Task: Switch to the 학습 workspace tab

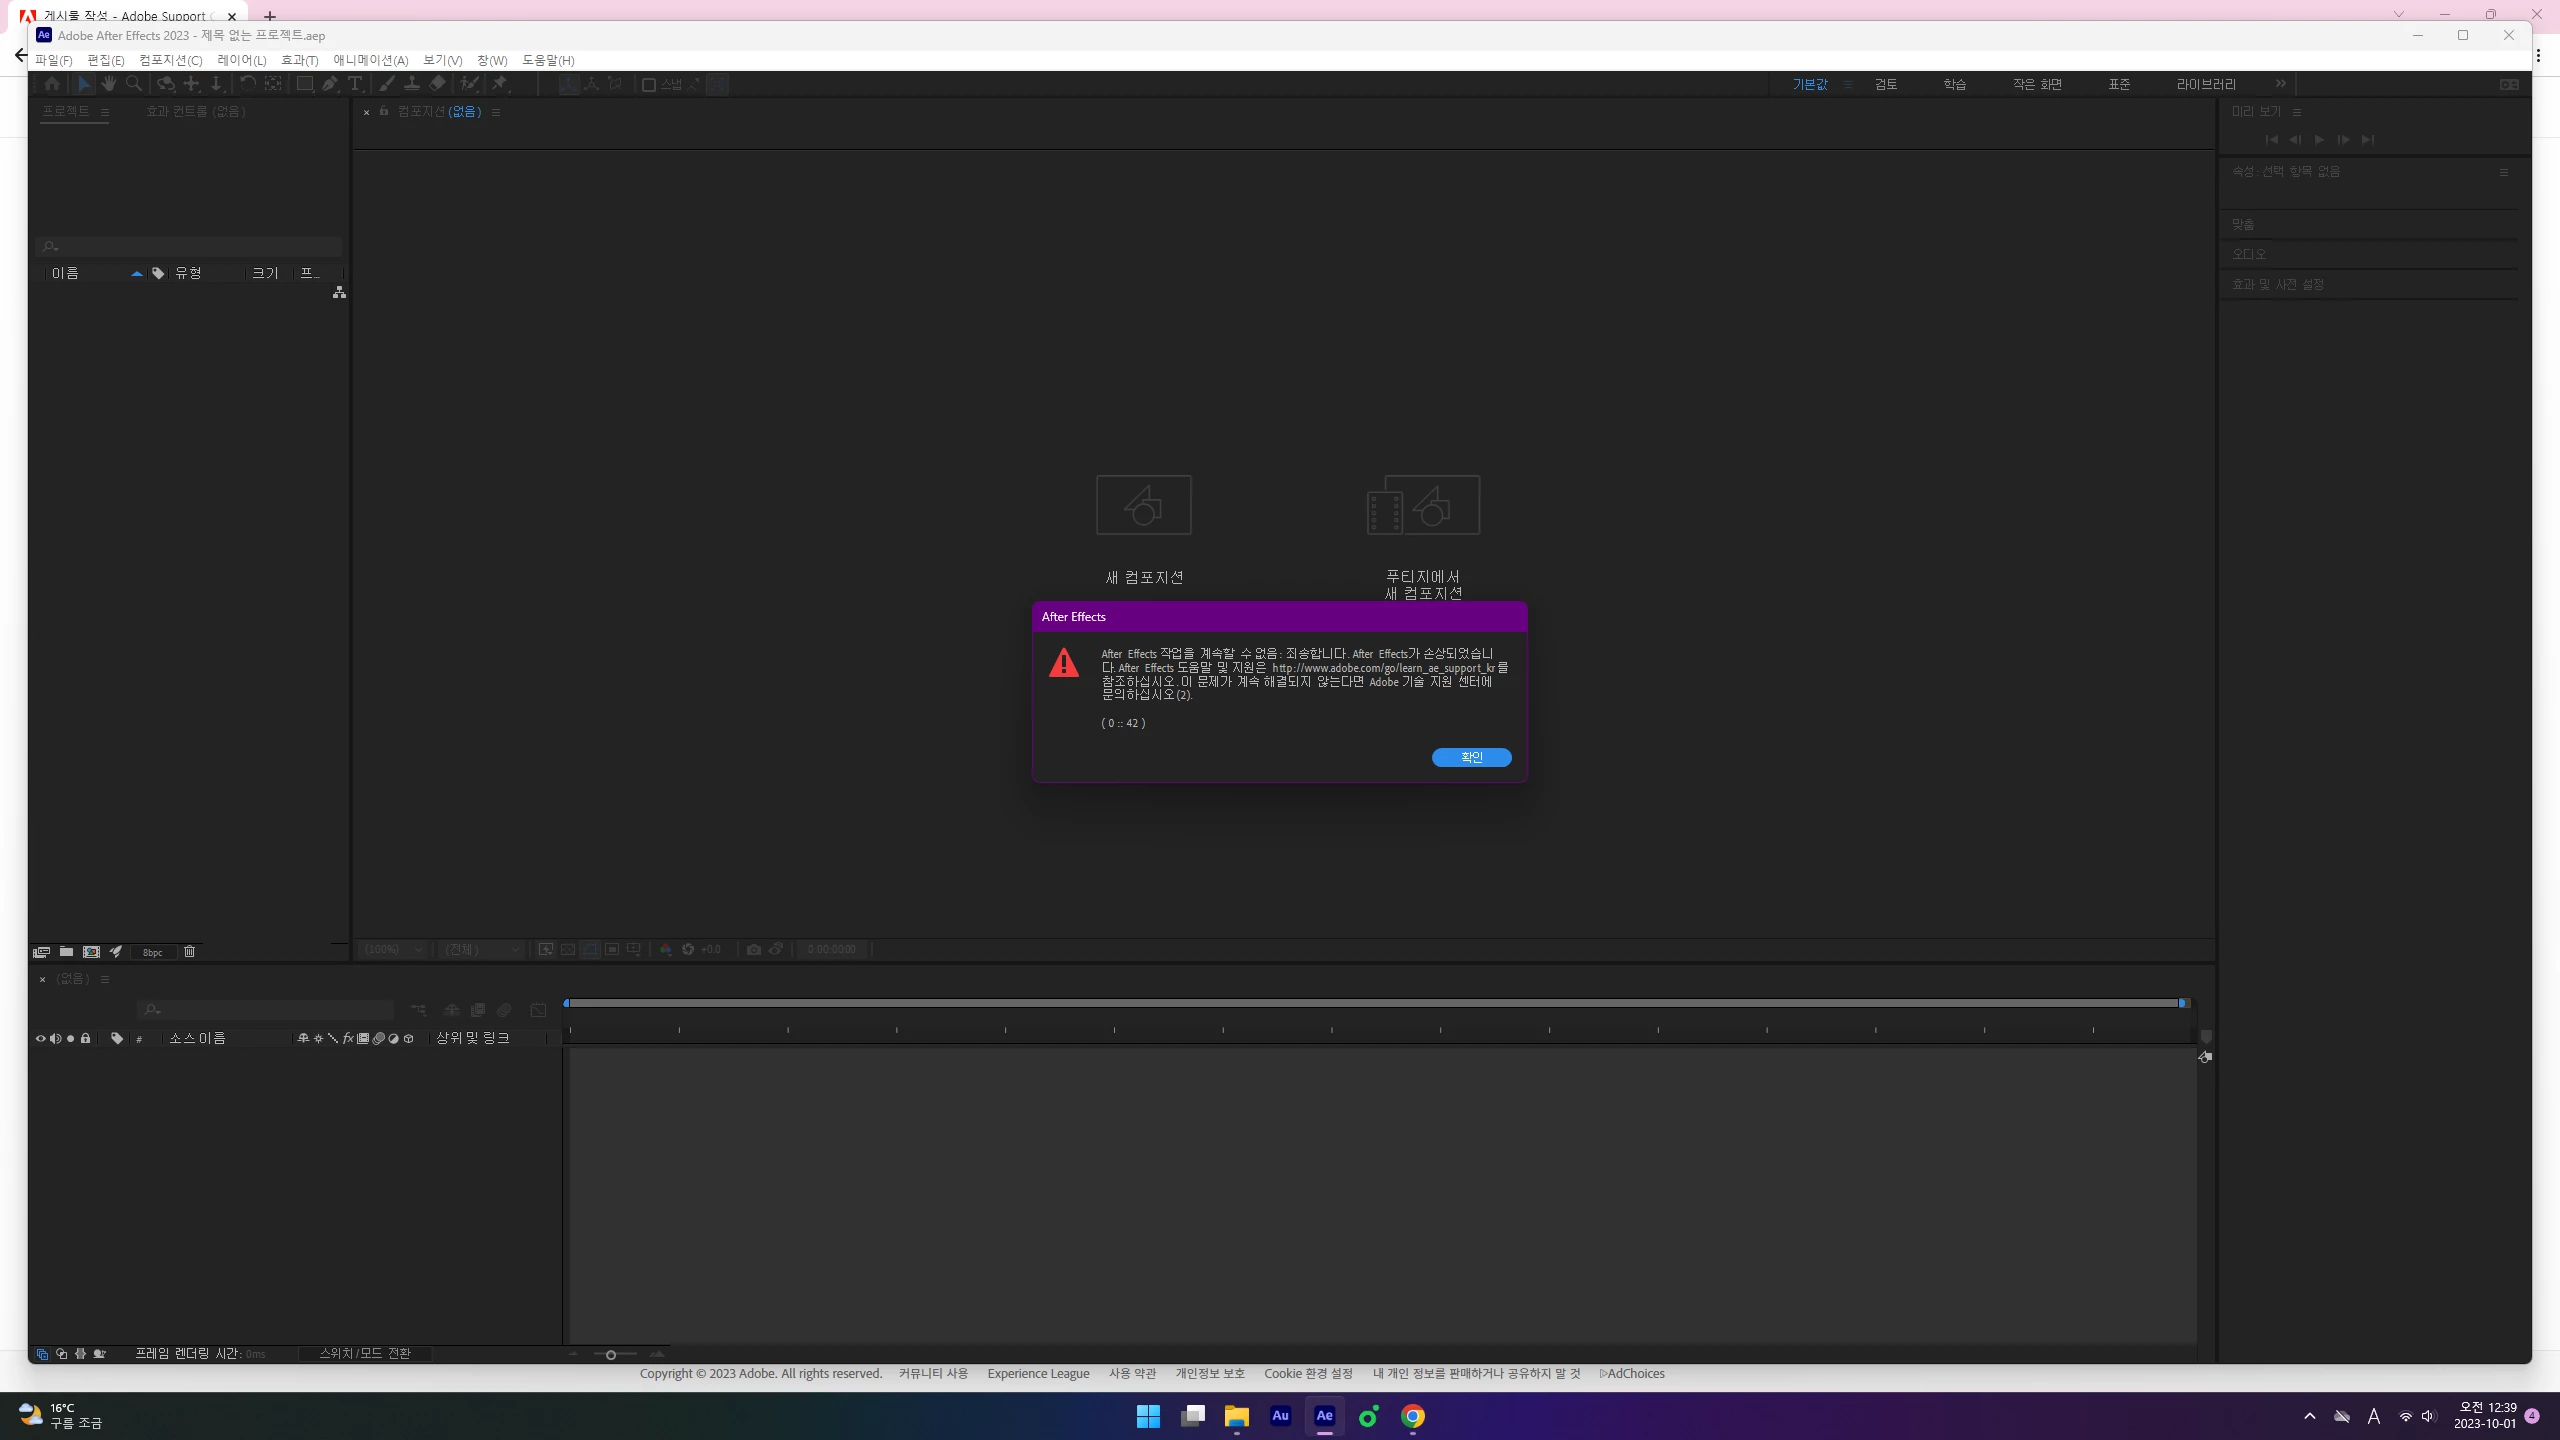Action: pyautogui.click(x=1954, y=84)
